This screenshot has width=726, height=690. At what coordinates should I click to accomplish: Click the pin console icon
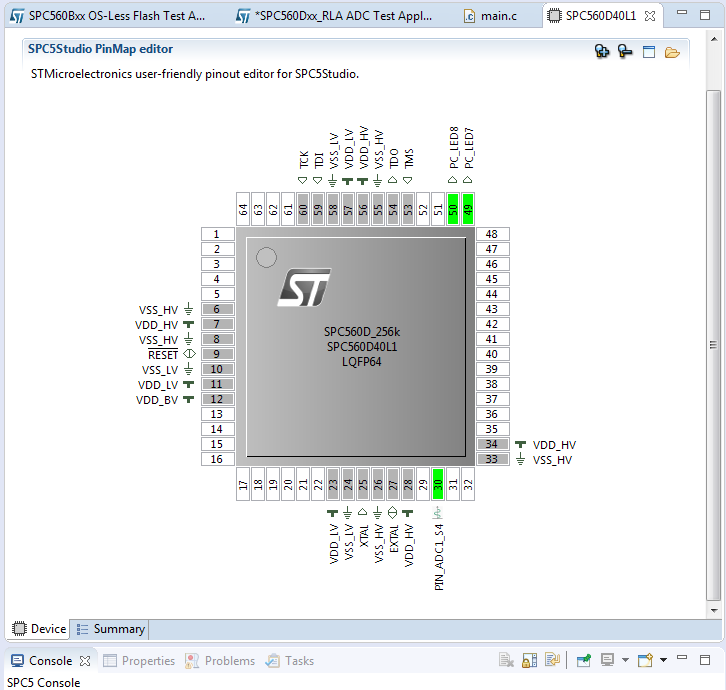[584, 660]
